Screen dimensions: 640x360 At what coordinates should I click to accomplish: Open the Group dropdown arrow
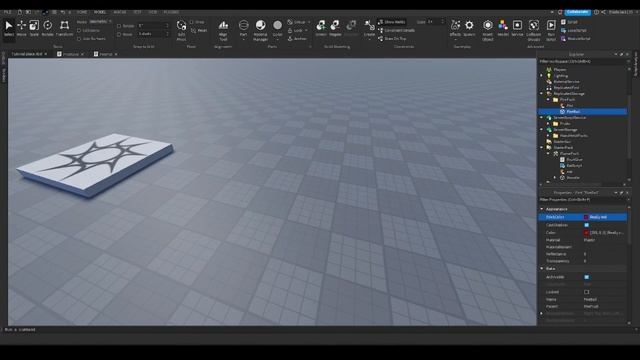(x=309, y=22)
